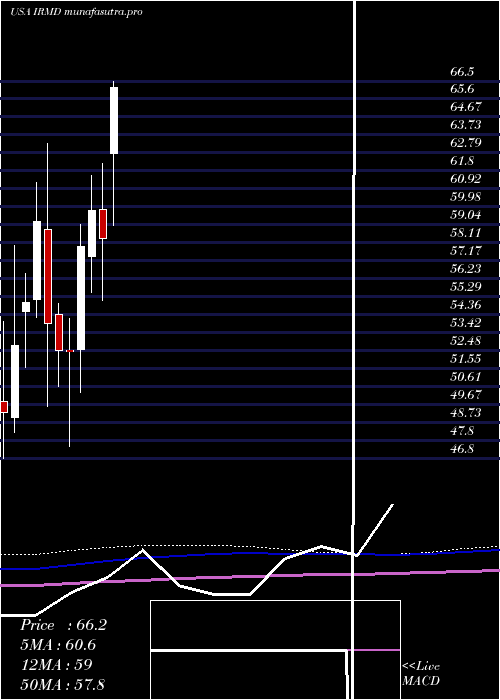This screenshot has width=500, height=700.
Task: Click the 49.67 price axis label
Action: pyautogui.click(x=466, y=395)
